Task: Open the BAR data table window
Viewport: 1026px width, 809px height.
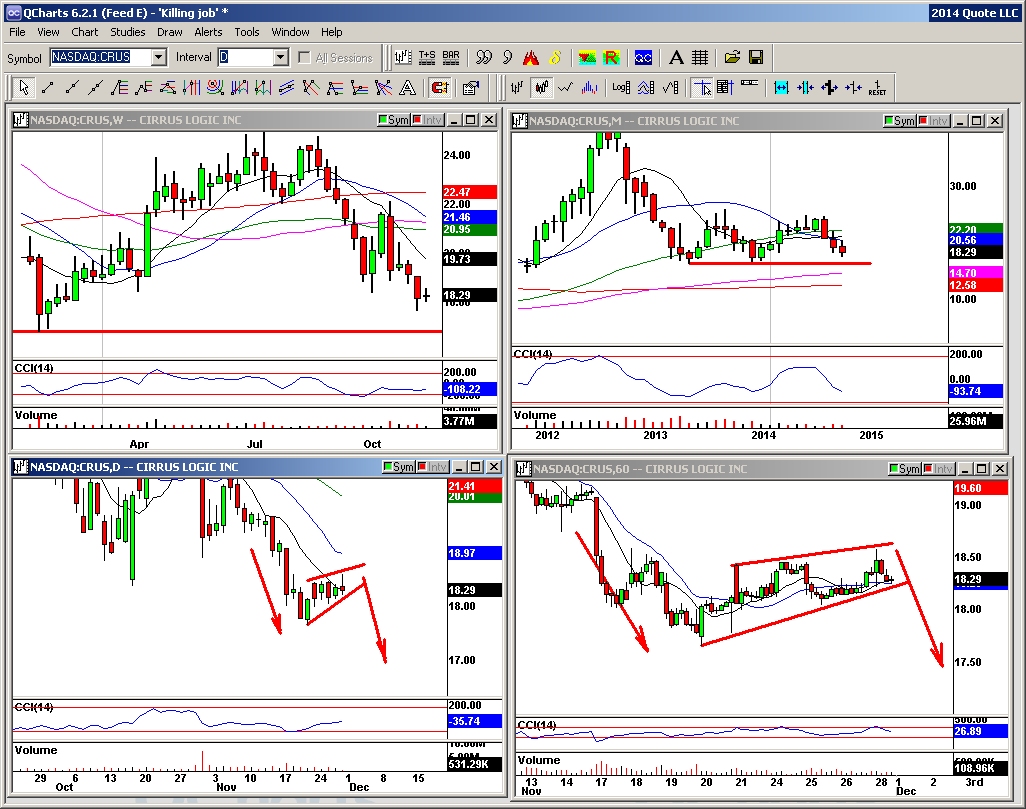Action: tap(451, 58)
